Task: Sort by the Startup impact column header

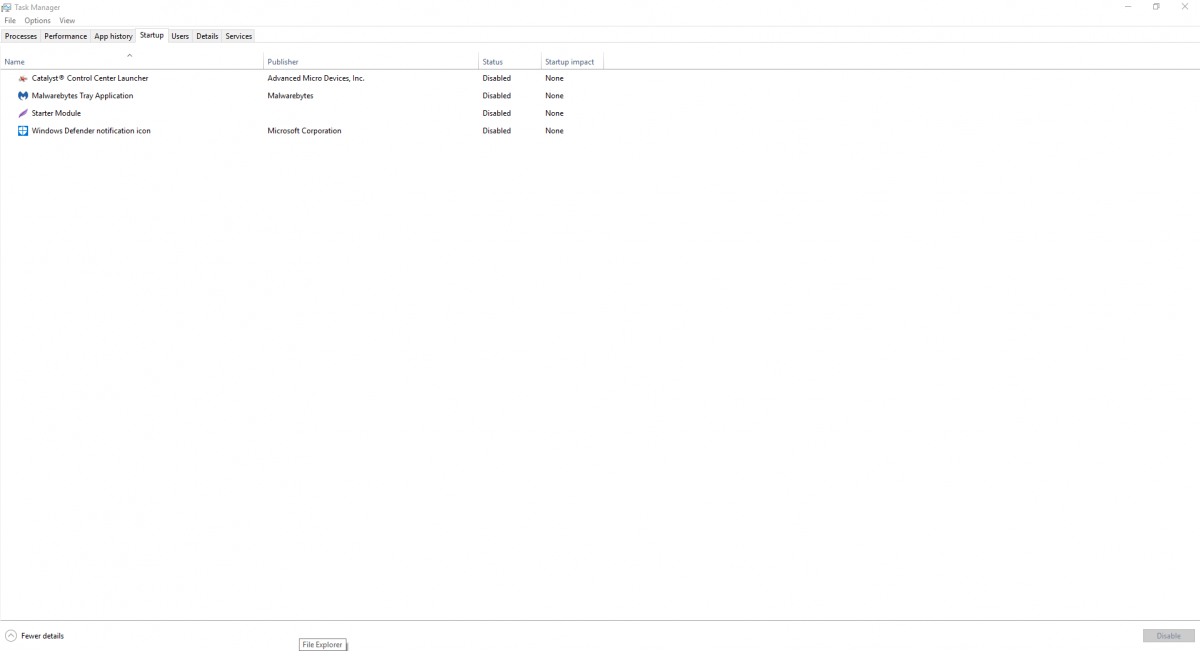Action: [573, 60]
